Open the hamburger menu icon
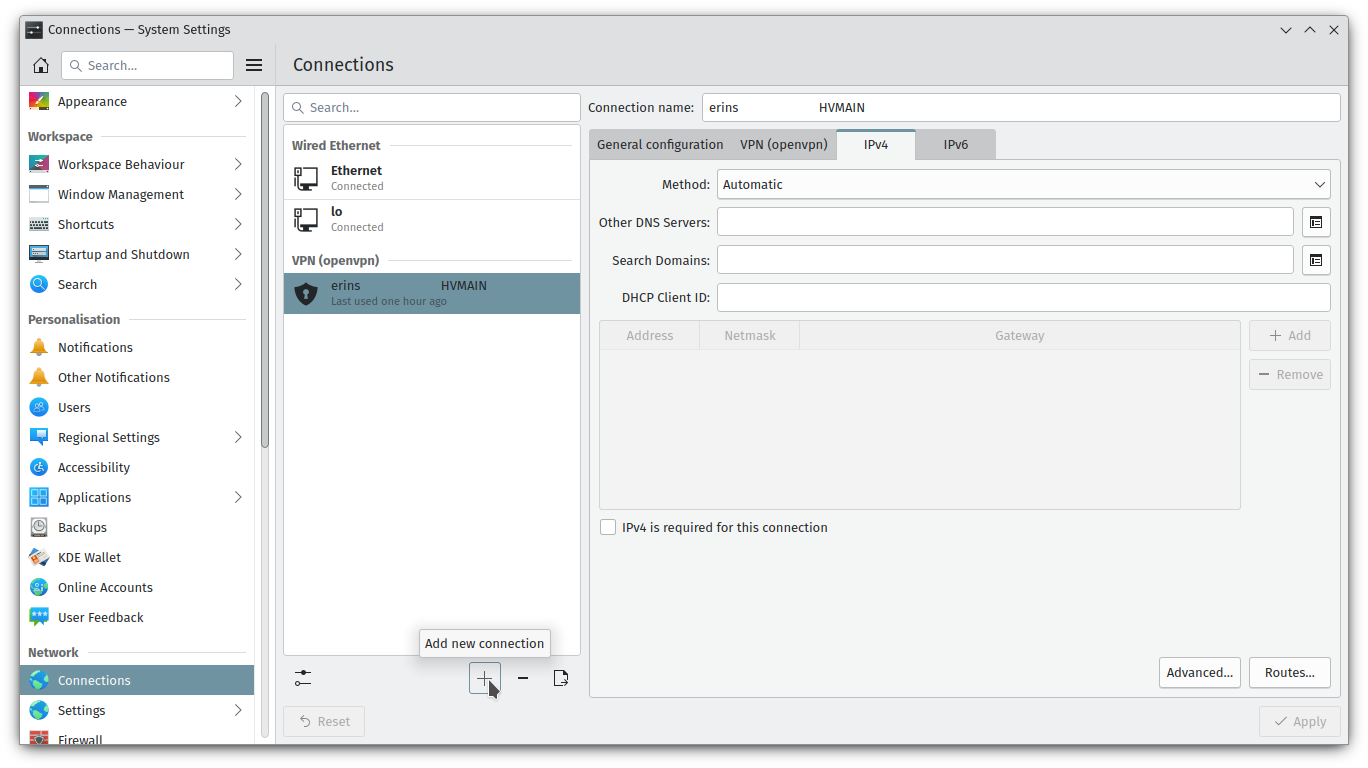 tap(254, 65)
